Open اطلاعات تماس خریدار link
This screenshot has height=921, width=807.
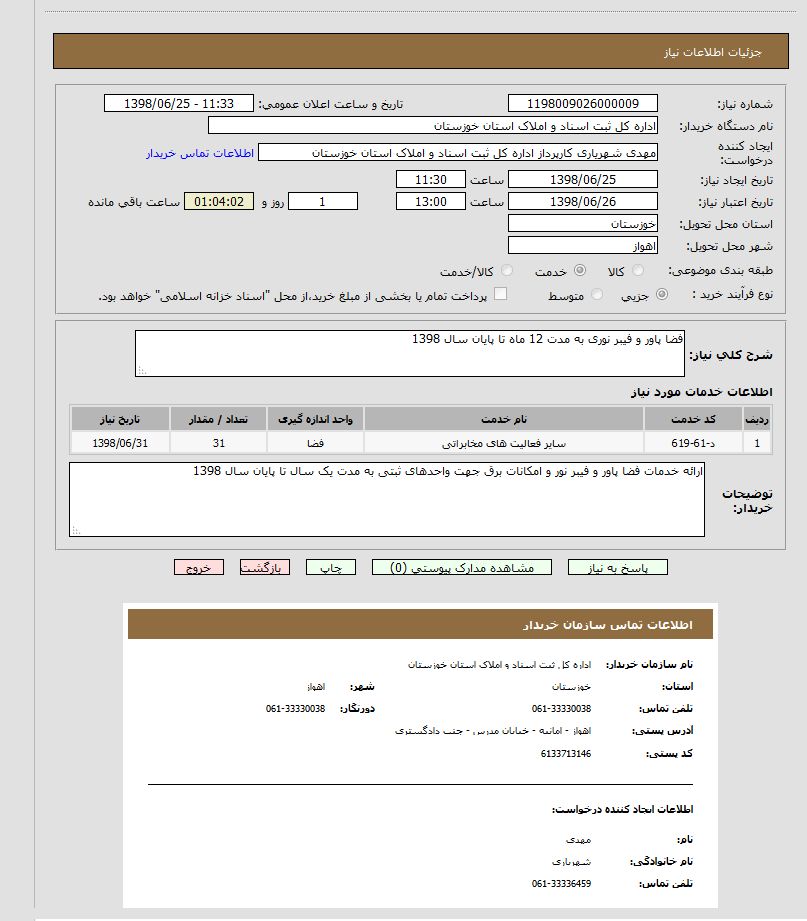(x=200, y=153)
